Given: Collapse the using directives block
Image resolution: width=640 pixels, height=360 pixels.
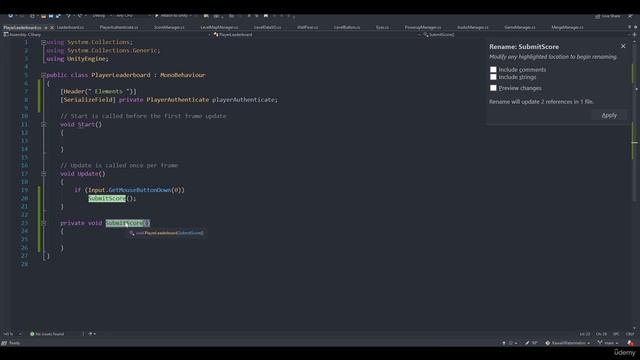Looking at the screenshot, I should [43, 42].
